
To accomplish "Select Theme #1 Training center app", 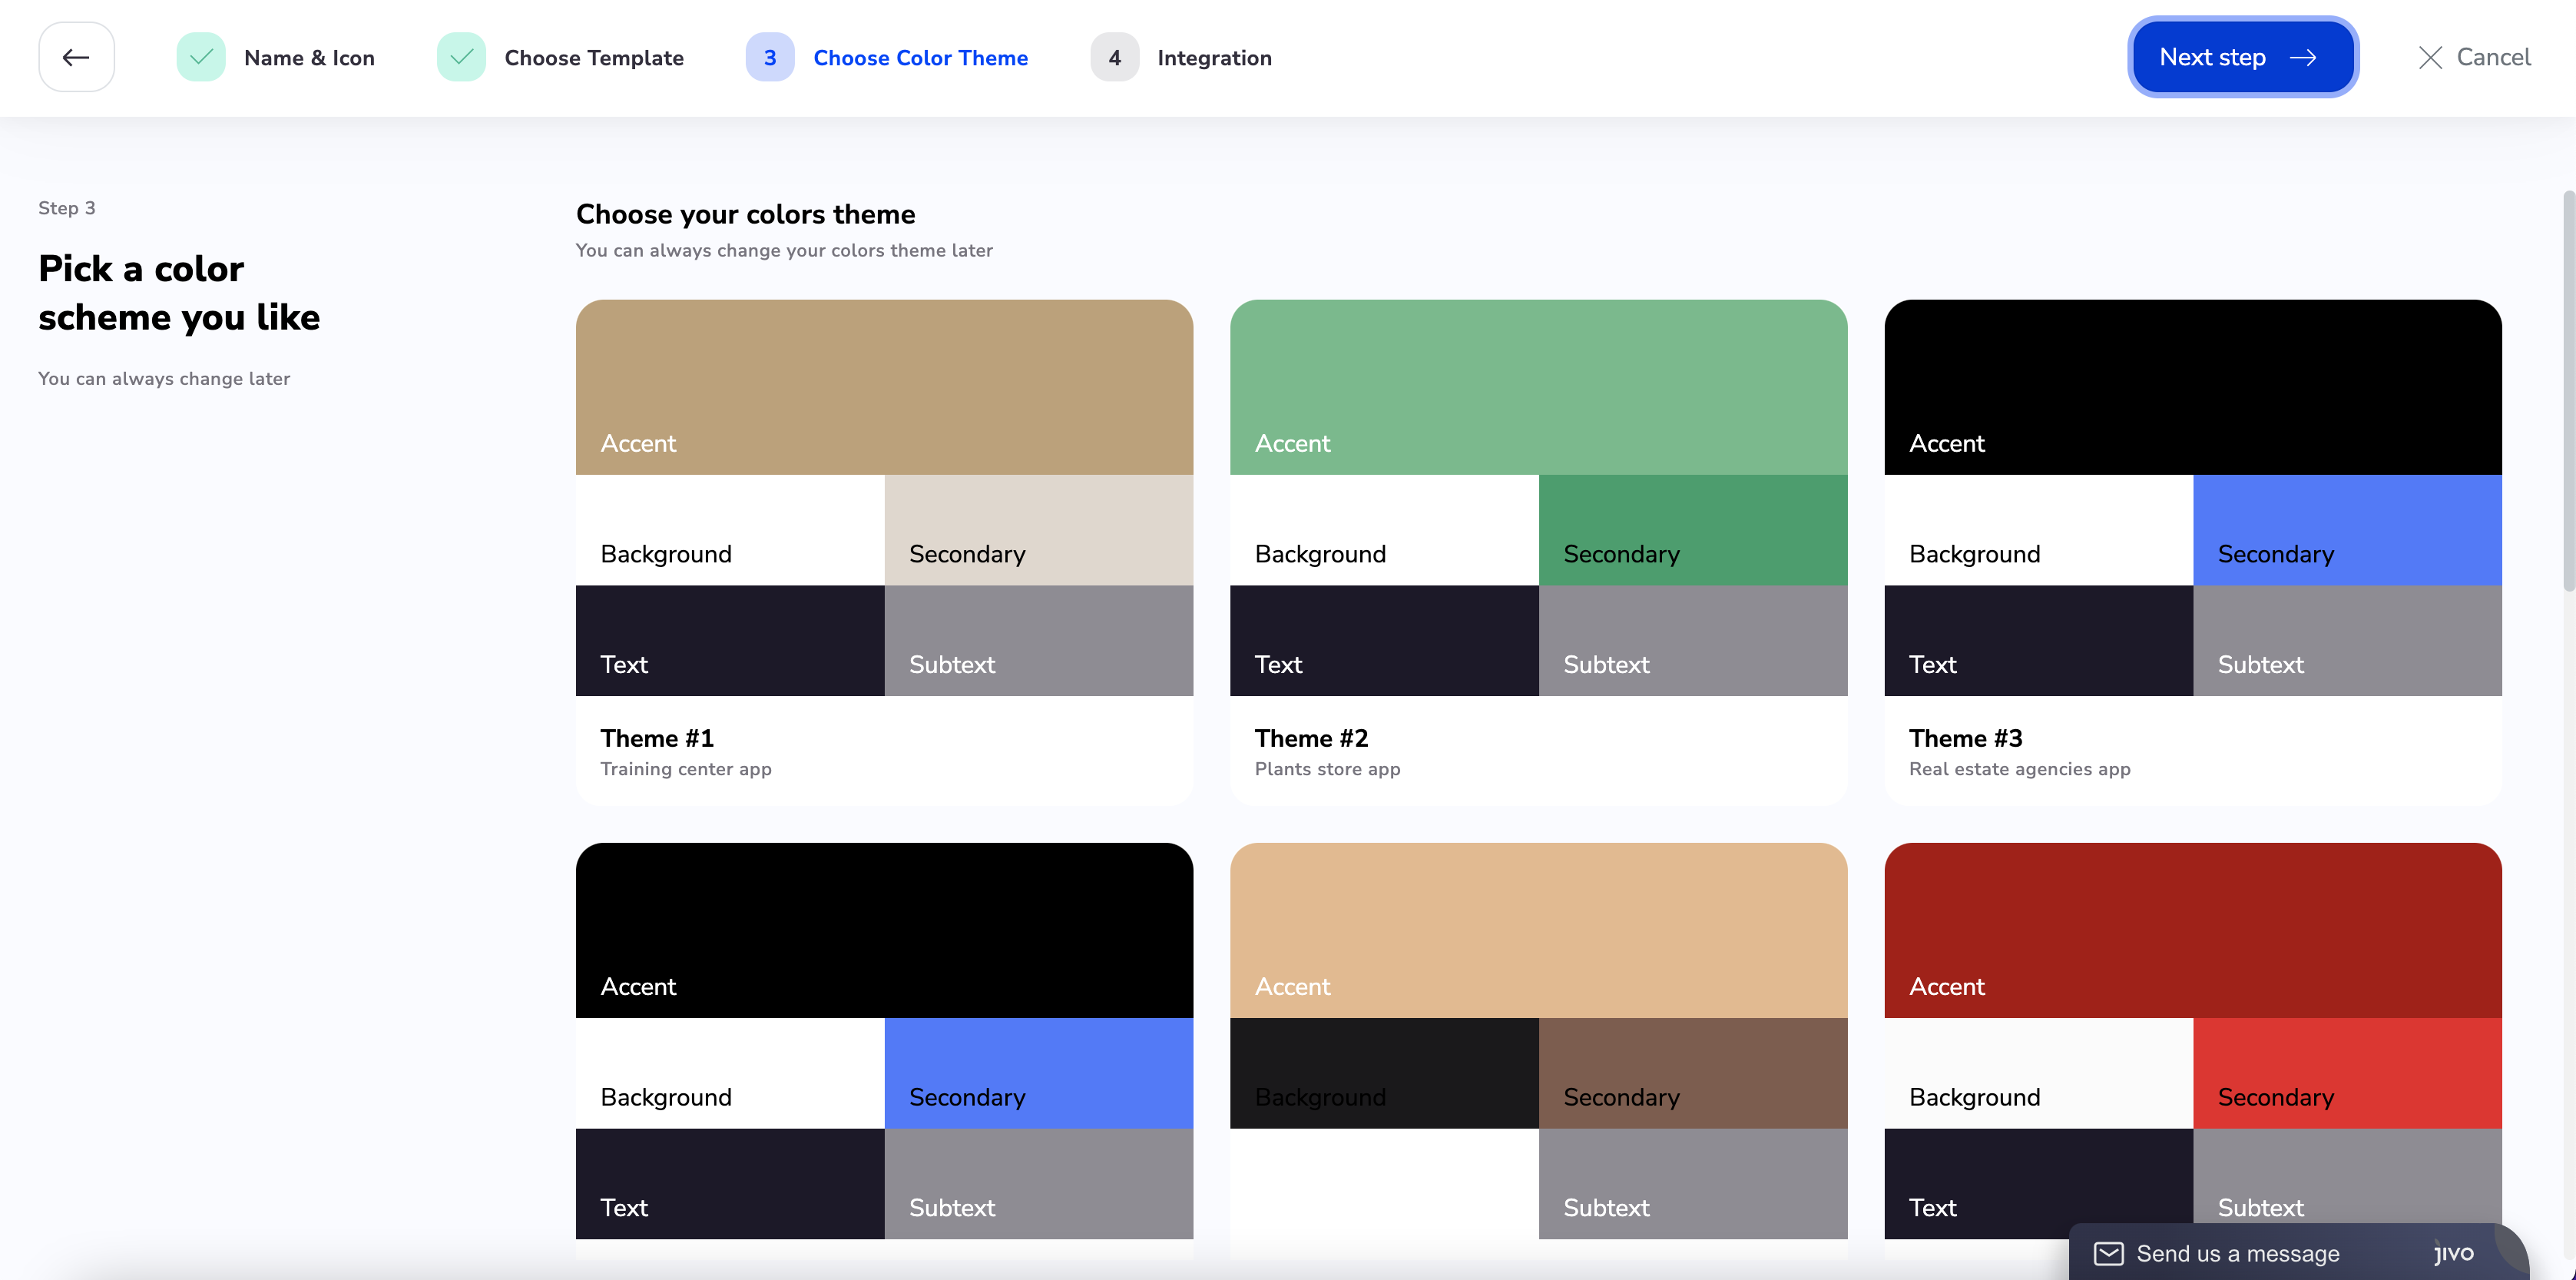I will click(x=884, y=751).
